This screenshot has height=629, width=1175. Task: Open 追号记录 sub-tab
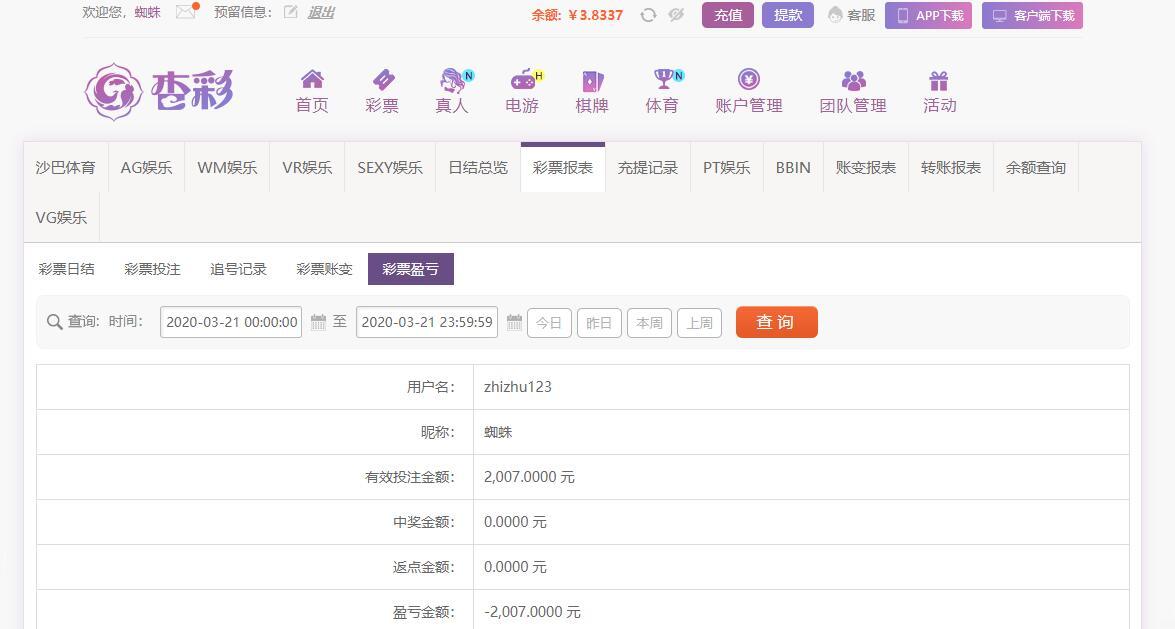(x=238, y=269)
